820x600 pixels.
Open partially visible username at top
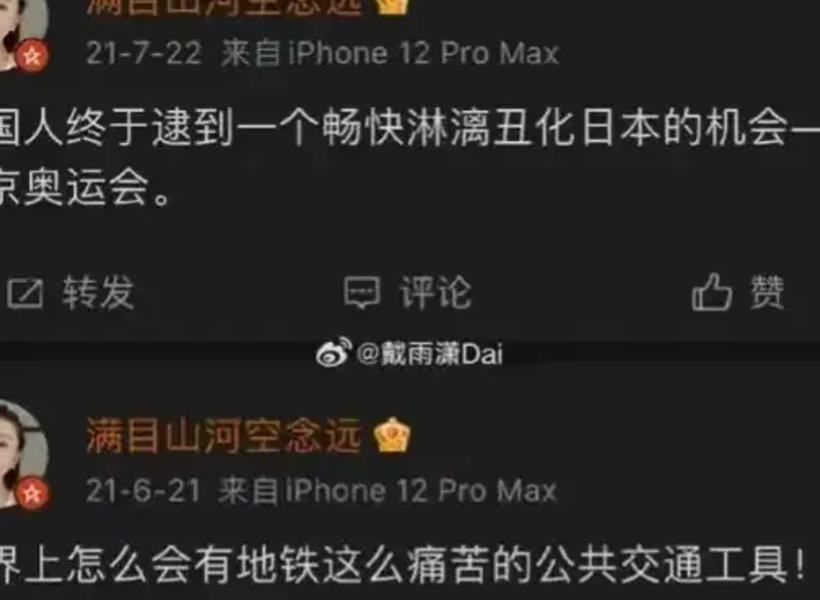click(x=224, y=7)
